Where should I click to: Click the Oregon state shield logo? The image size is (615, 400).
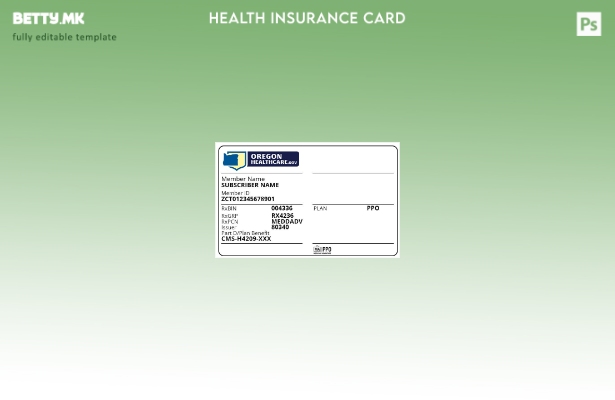click(x=234, y=160)
